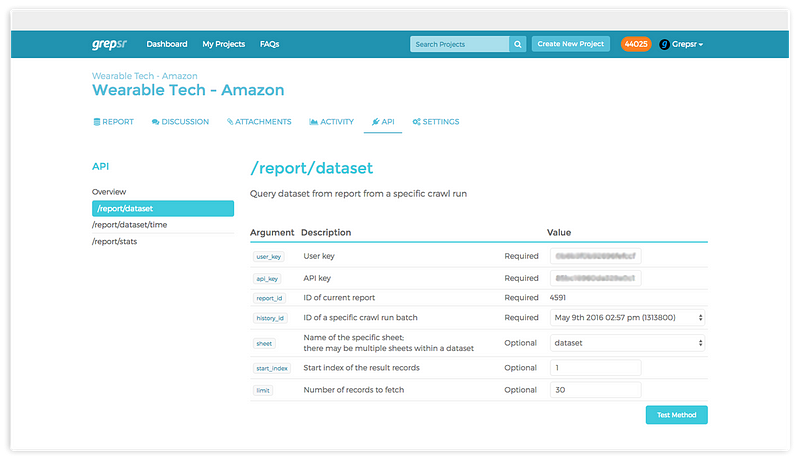This screenshot has width=800, height=460.
Task: Click the Test Method button
Action: 677,415
